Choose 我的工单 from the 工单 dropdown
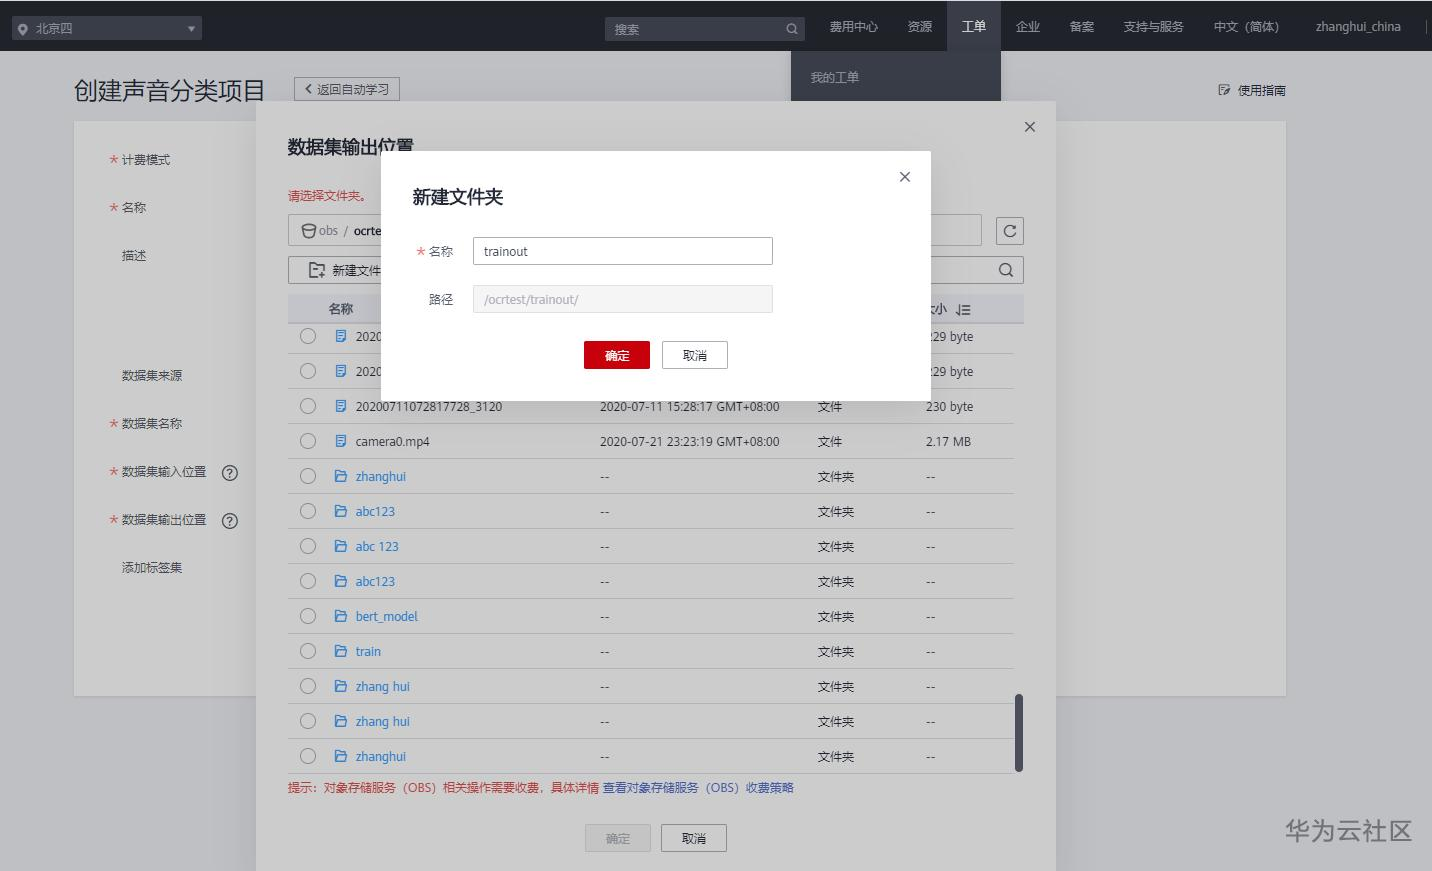1432x871 pixels. (835, 77)
